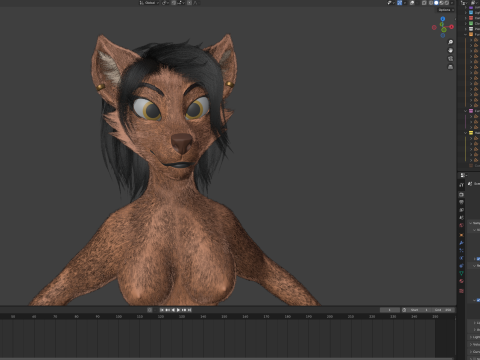Jump to timeline end frame button
480x360 pixels.
coord(189,310)
